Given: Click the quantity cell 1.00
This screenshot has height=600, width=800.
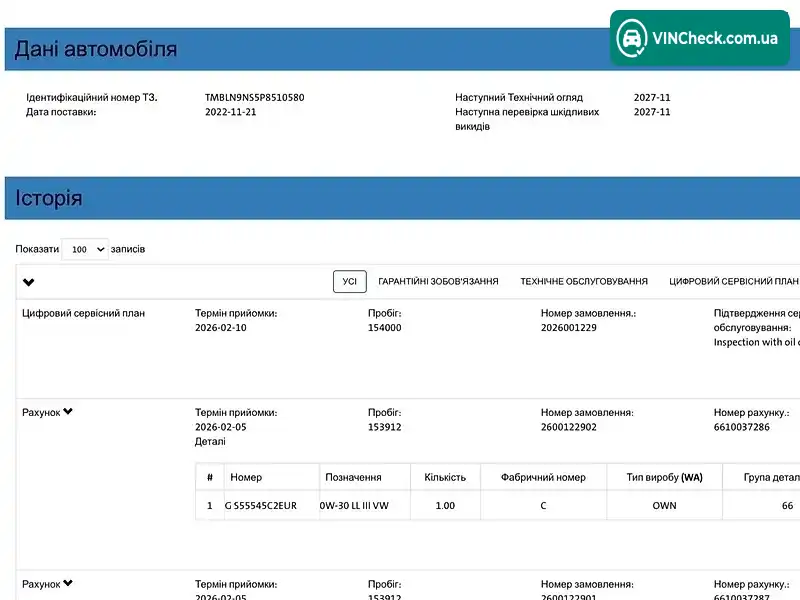Looking at the screenshot, I should 445,506.
